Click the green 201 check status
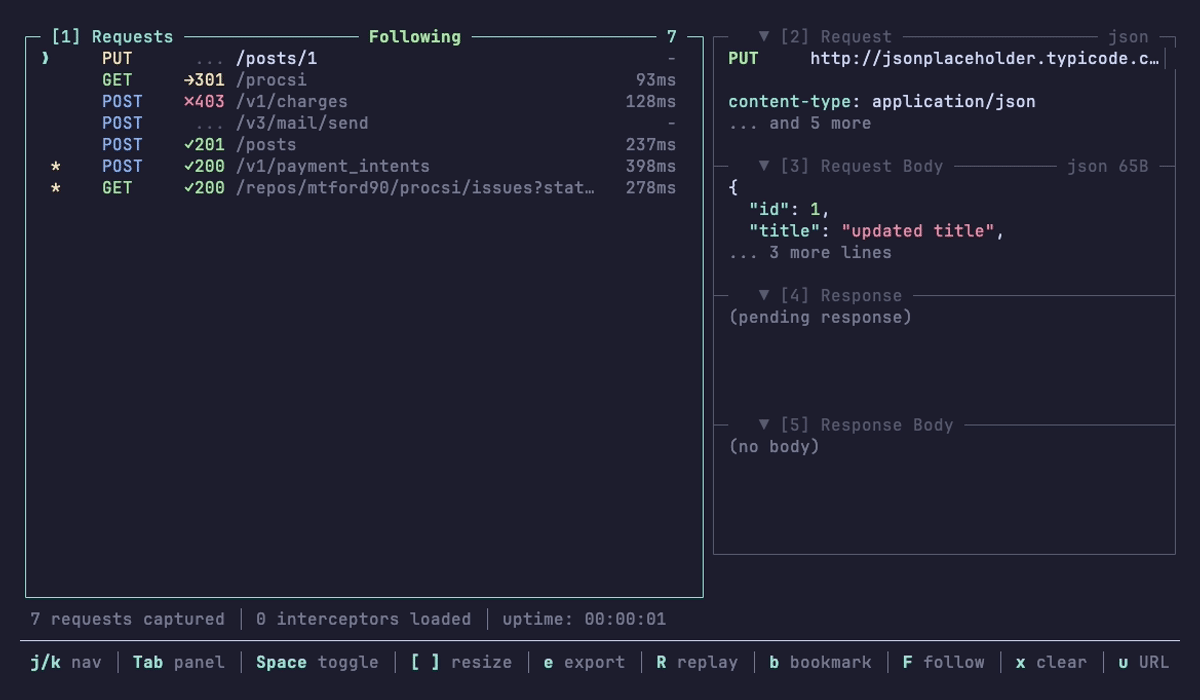The height and width of the screenshot is (700, 1200). click(204, 145)
